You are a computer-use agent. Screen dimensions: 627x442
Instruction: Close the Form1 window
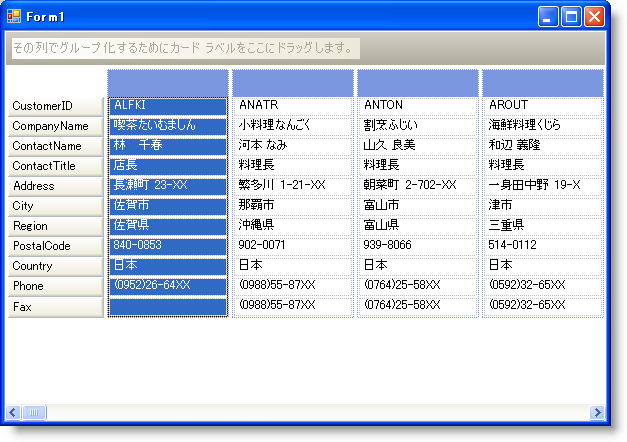pos(594,17)
